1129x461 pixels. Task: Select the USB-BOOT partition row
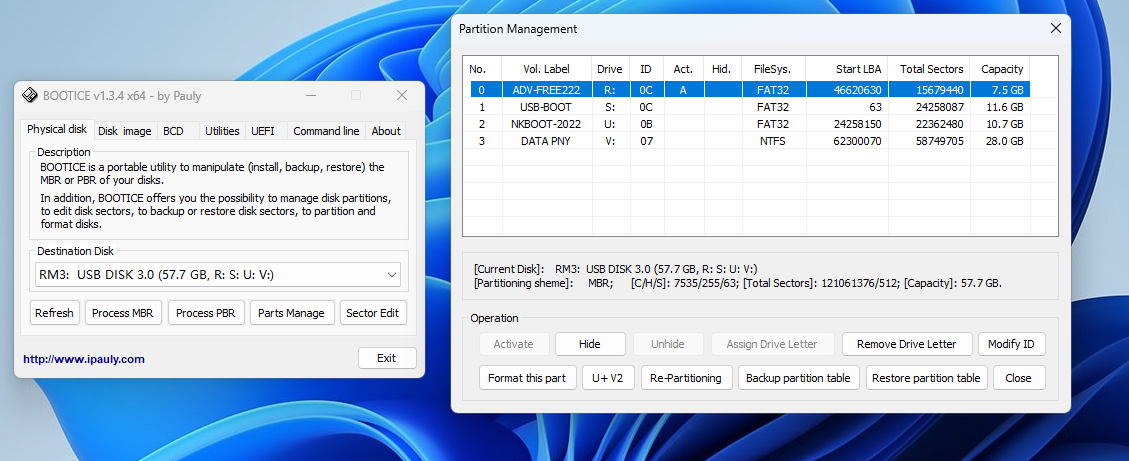click(x=750, y=107)
